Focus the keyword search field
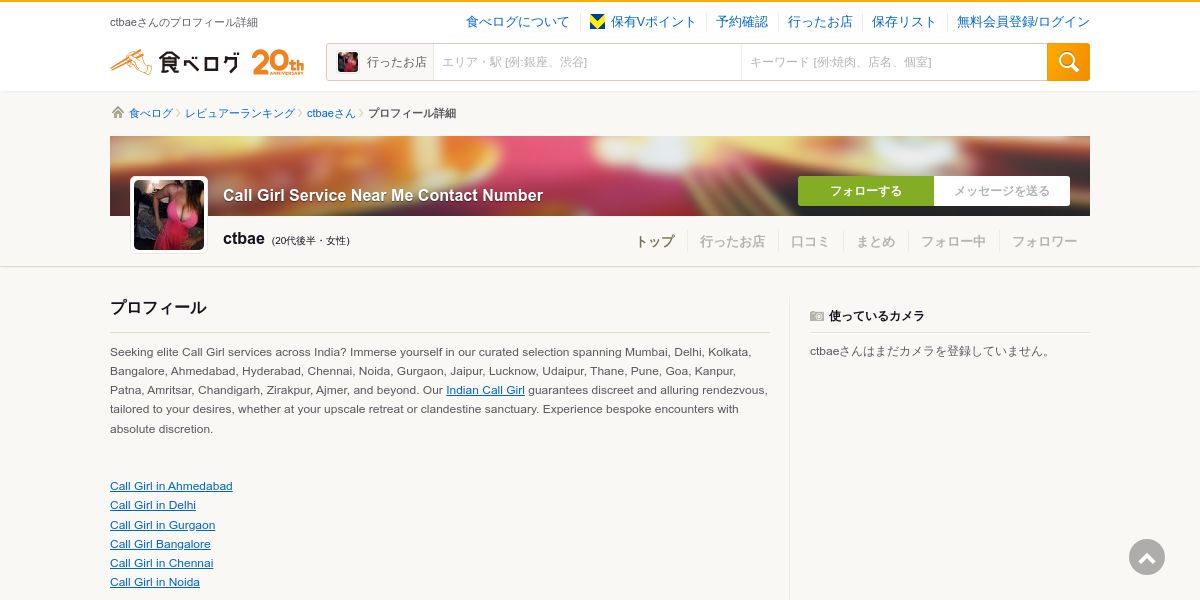The width and height of the screenshot is (1200, 600). tap(894, 62)
